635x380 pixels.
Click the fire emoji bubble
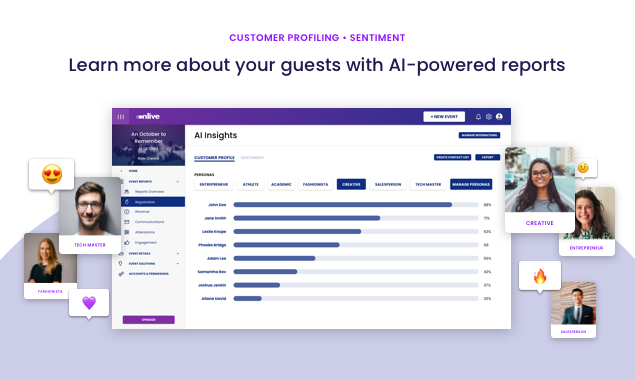pos(540,276)
